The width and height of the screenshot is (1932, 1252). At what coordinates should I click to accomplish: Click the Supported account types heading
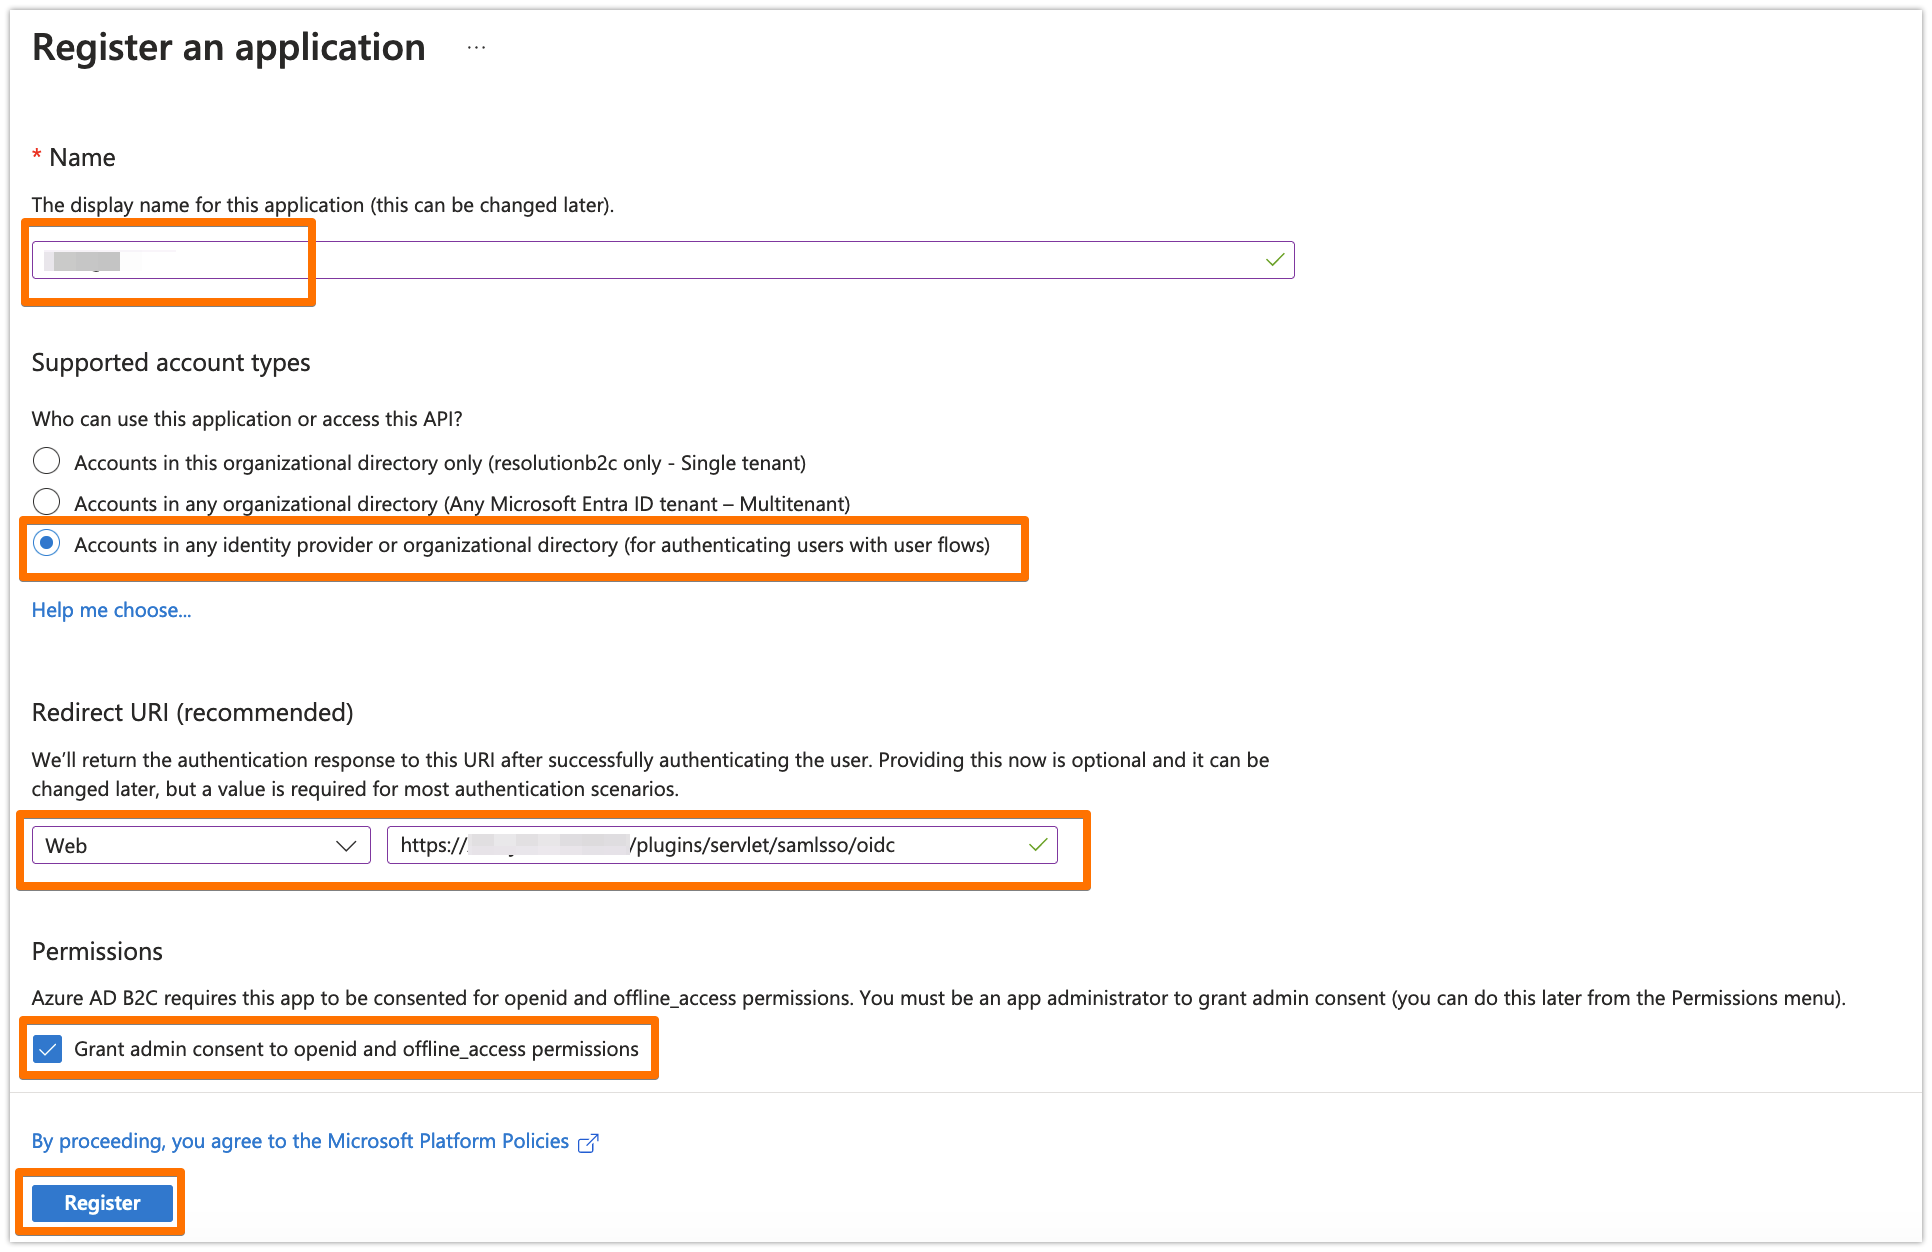tap(171, 362)
